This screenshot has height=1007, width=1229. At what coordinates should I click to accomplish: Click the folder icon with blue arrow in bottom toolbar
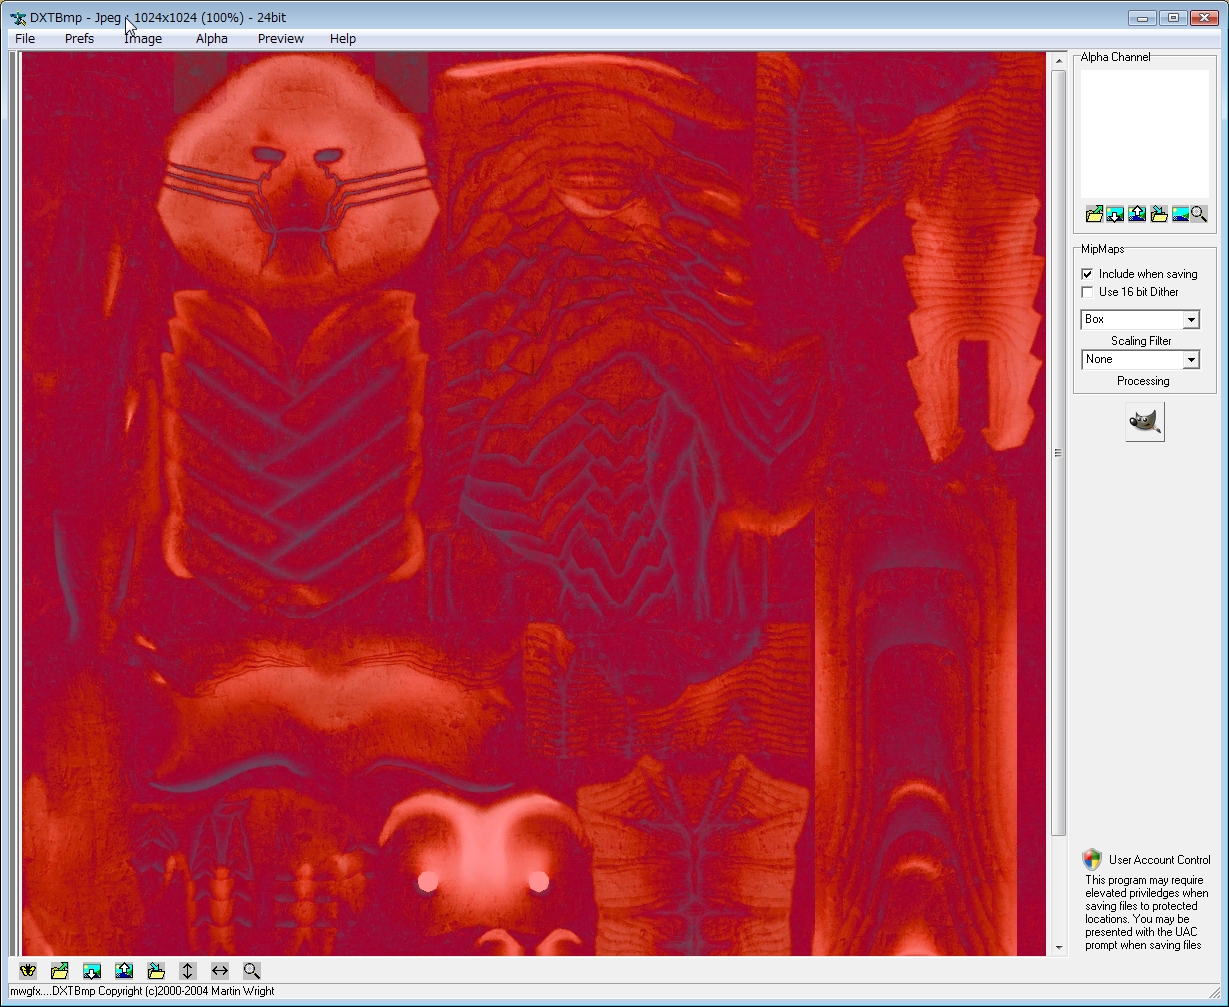pyautogui.click(x=156, y=971)
